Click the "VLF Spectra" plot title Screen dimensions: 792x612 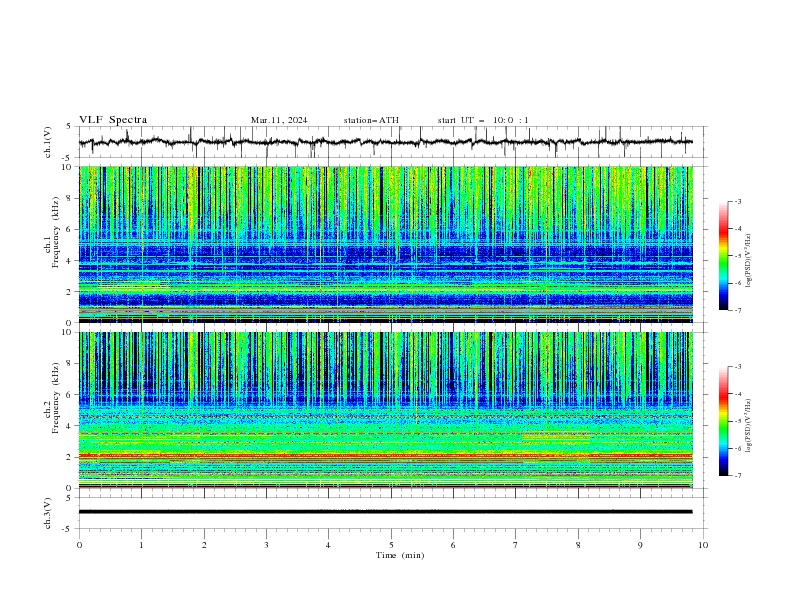[113, 120]
